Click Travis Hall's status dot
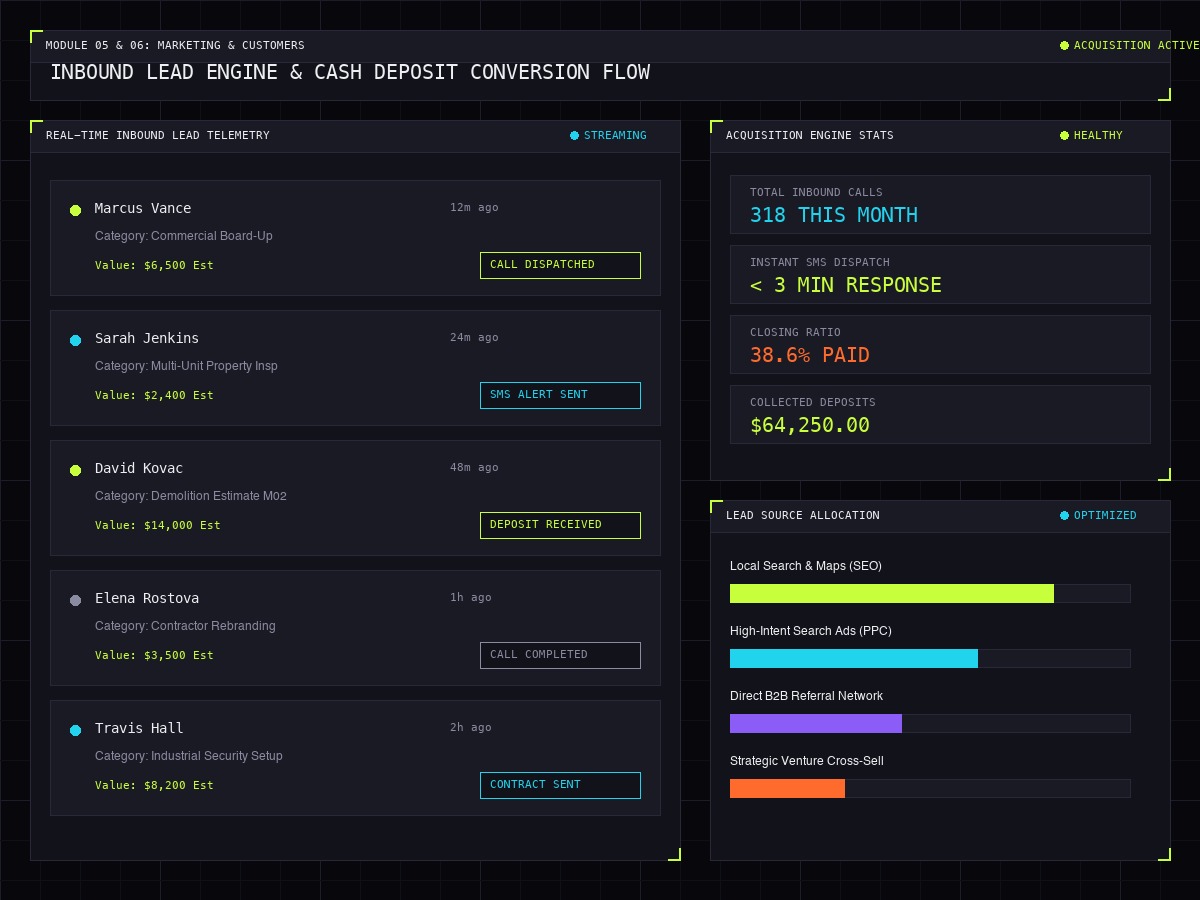Viewport: 1200px width, 900px height. pos(75,730)
